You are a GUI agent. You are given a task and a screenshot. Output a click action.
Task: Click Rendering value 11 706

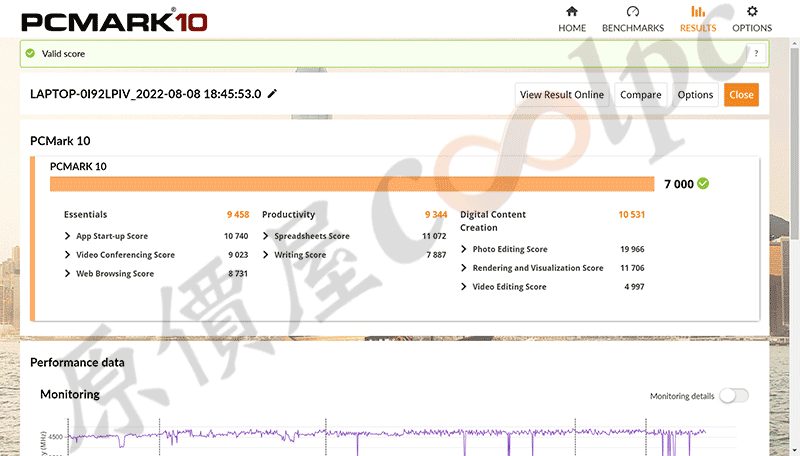(x=632, y=268)
